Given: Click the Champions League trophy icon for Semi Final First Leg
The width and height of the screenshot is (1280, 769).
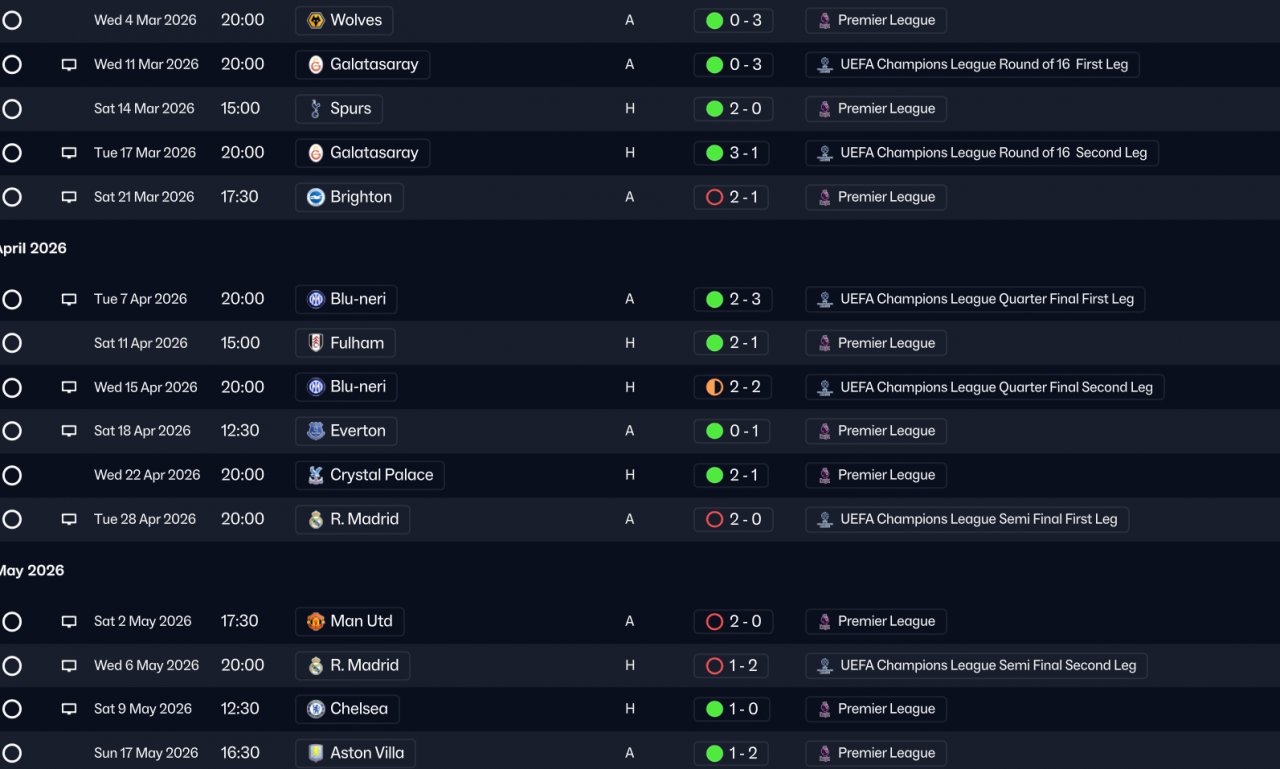Looking at the screenshot, I should tap(825, 519).
